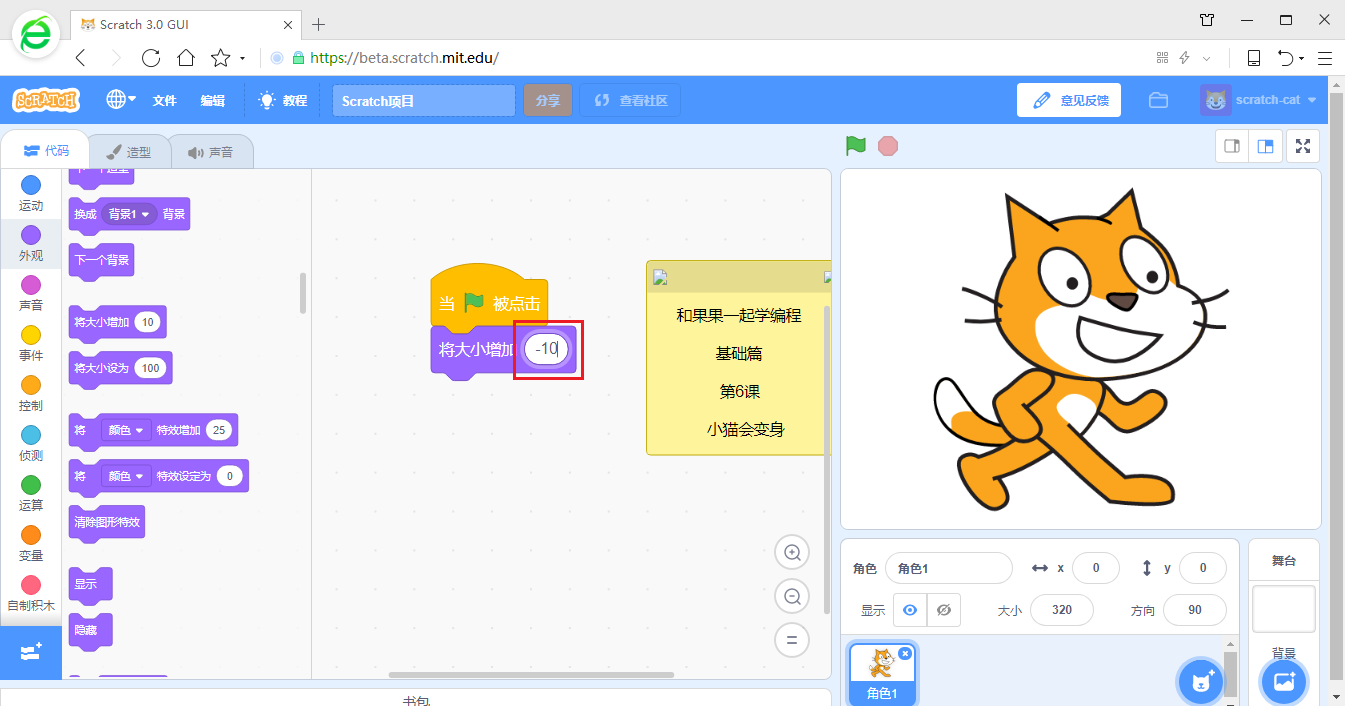
Task: Open 颜色 dropdown in 特效增加 block
Action: pyautogui.click(x=125, y=430)
